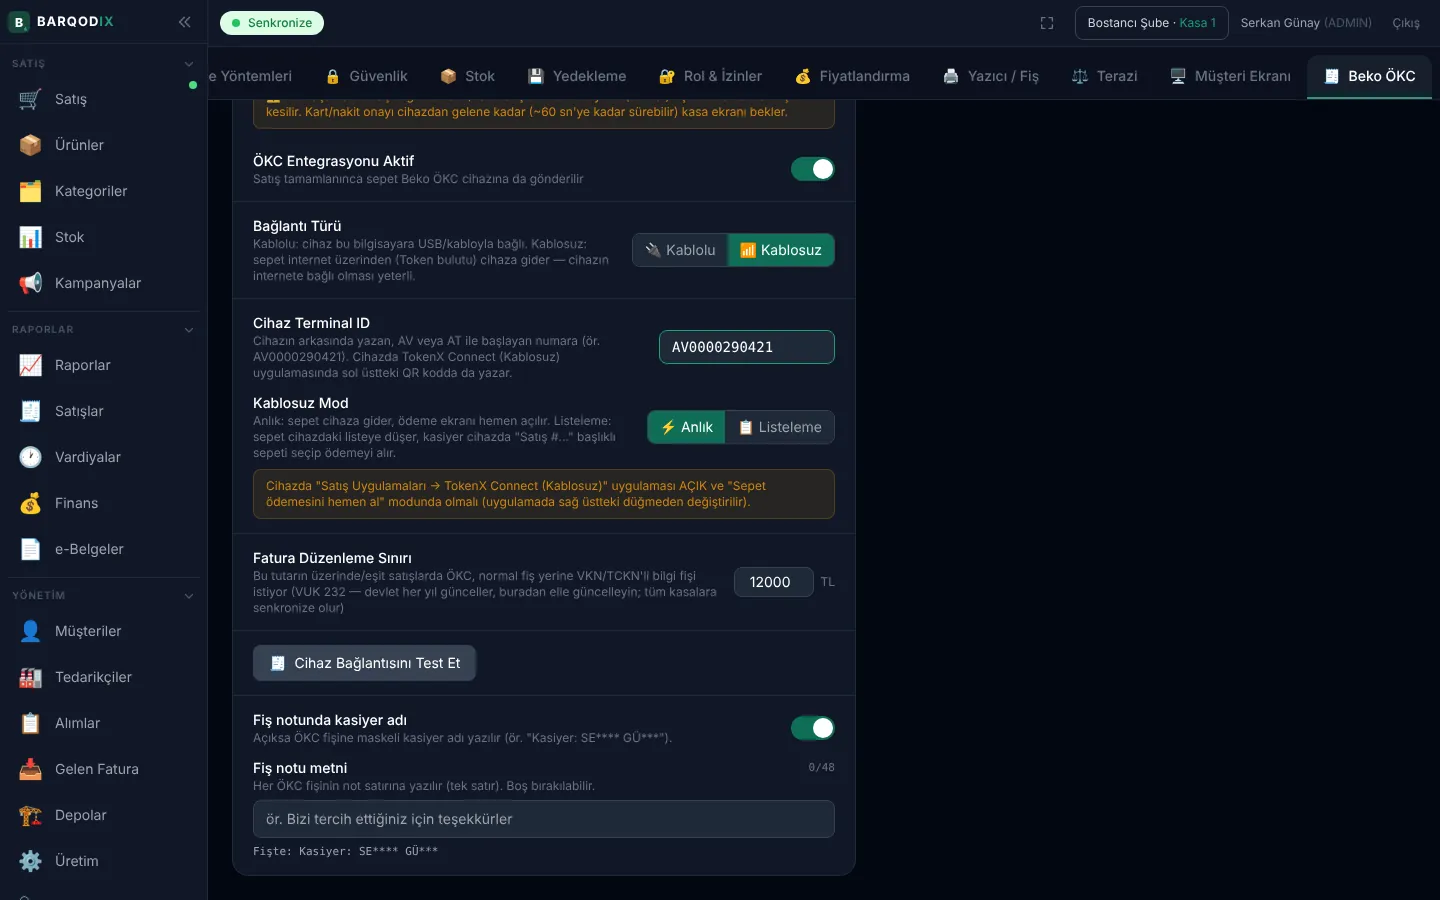Open Müşteriler person icon
Screen dimensions: 1440x900
[31, 631]
